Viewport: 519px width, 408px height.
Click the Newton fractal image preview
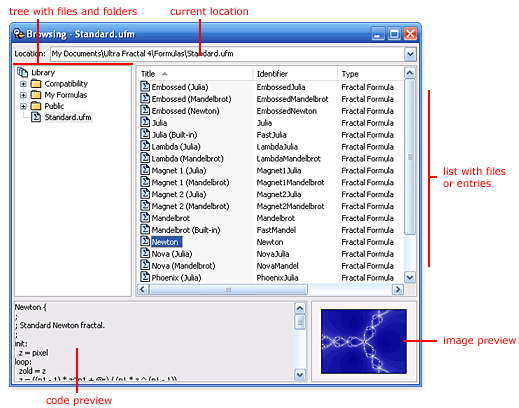click(x=364, y=341)
